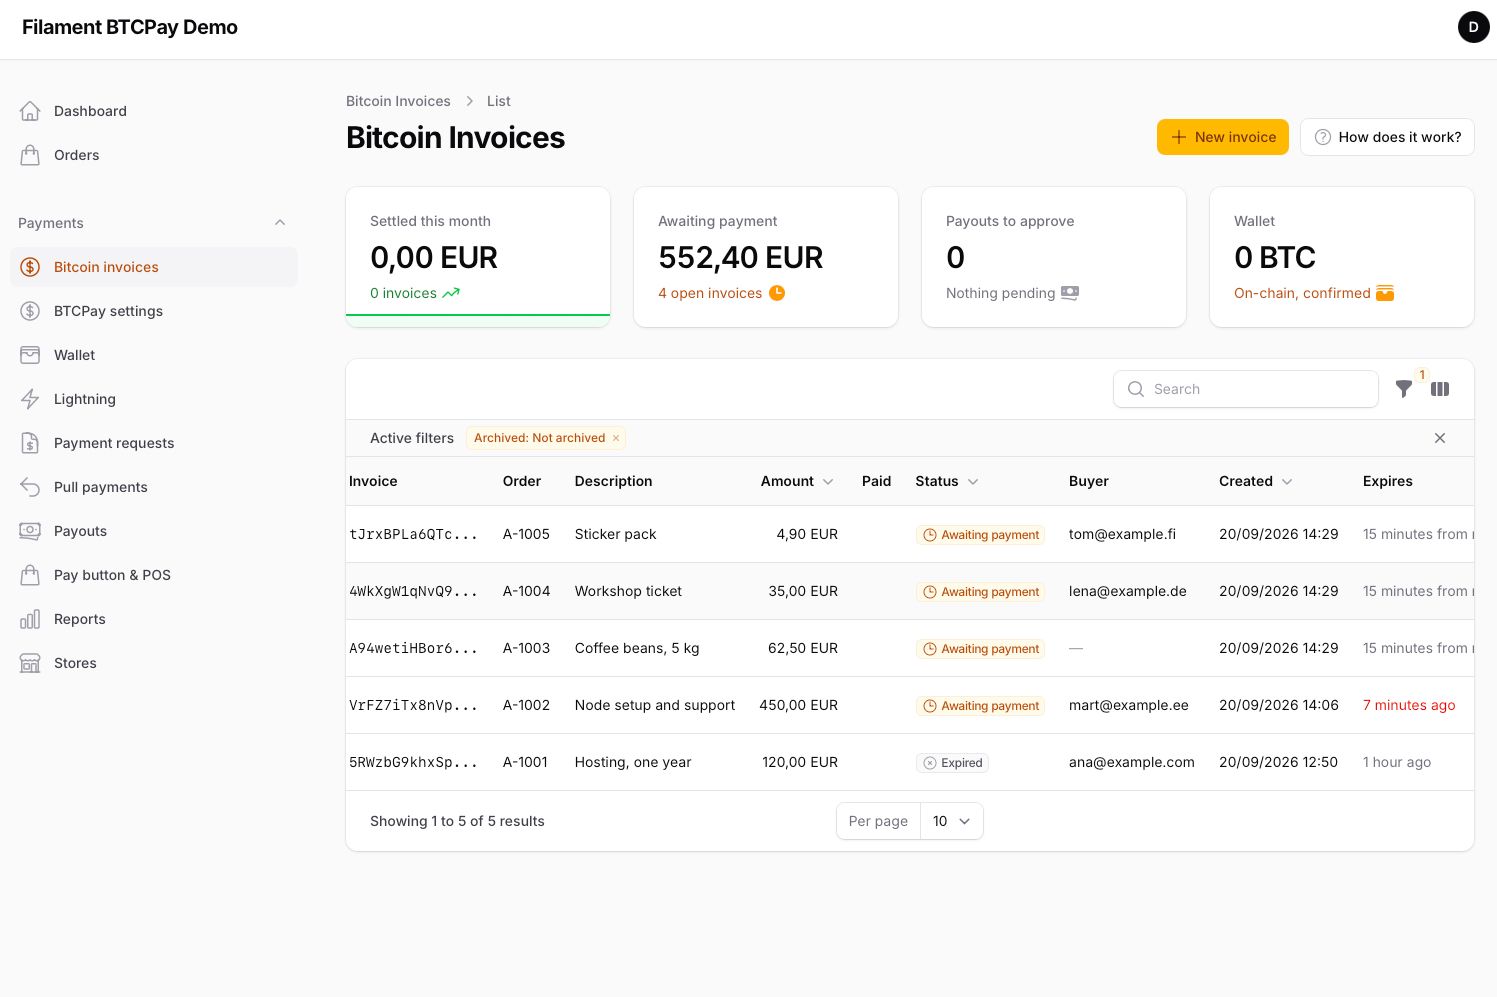This screenshot has height=997, width=1497.
Task: Click Awaiting payment badge for Sticker pack
Action: click(980, 535)
